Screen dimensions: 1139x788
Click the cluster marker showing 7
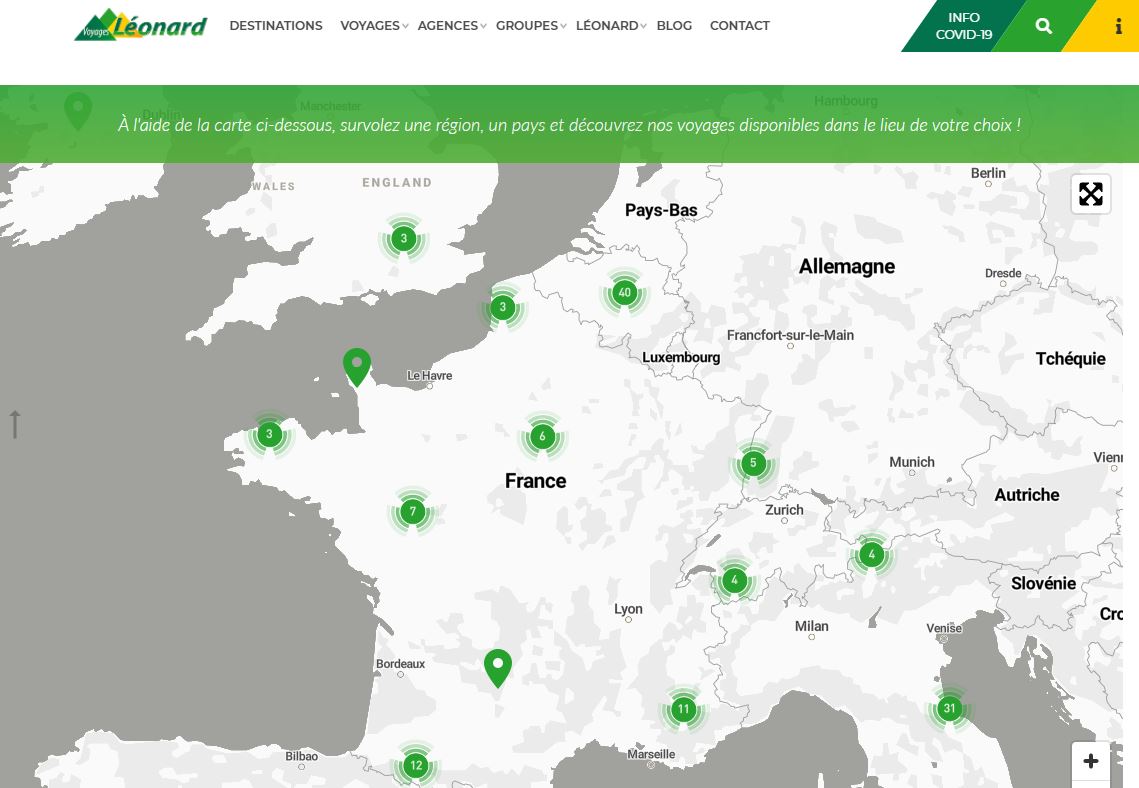click(x=413, y=512)
